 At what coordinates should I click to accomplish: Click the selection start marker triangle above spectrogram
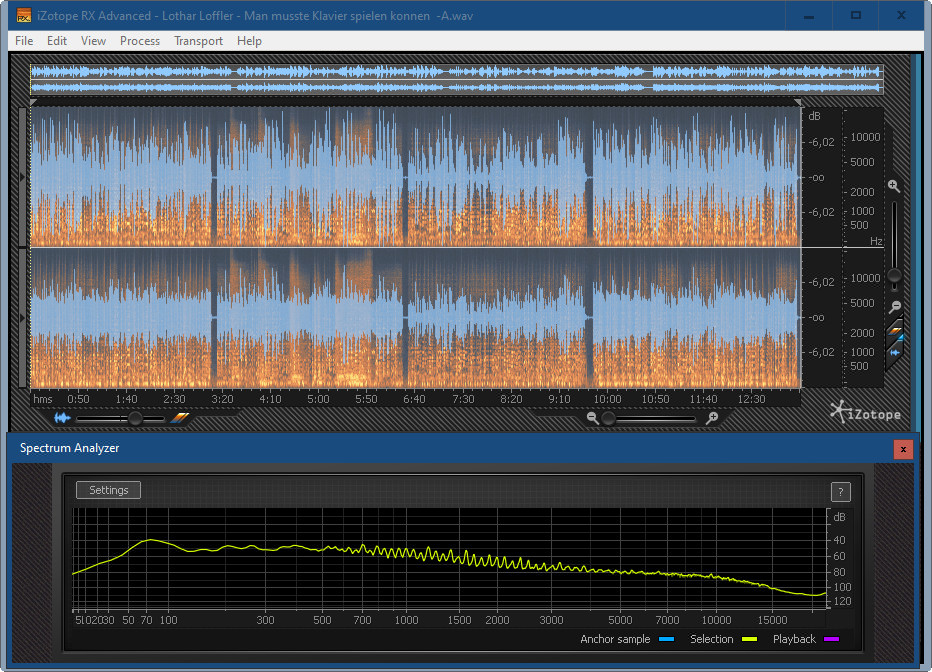(x=33, y=103)
